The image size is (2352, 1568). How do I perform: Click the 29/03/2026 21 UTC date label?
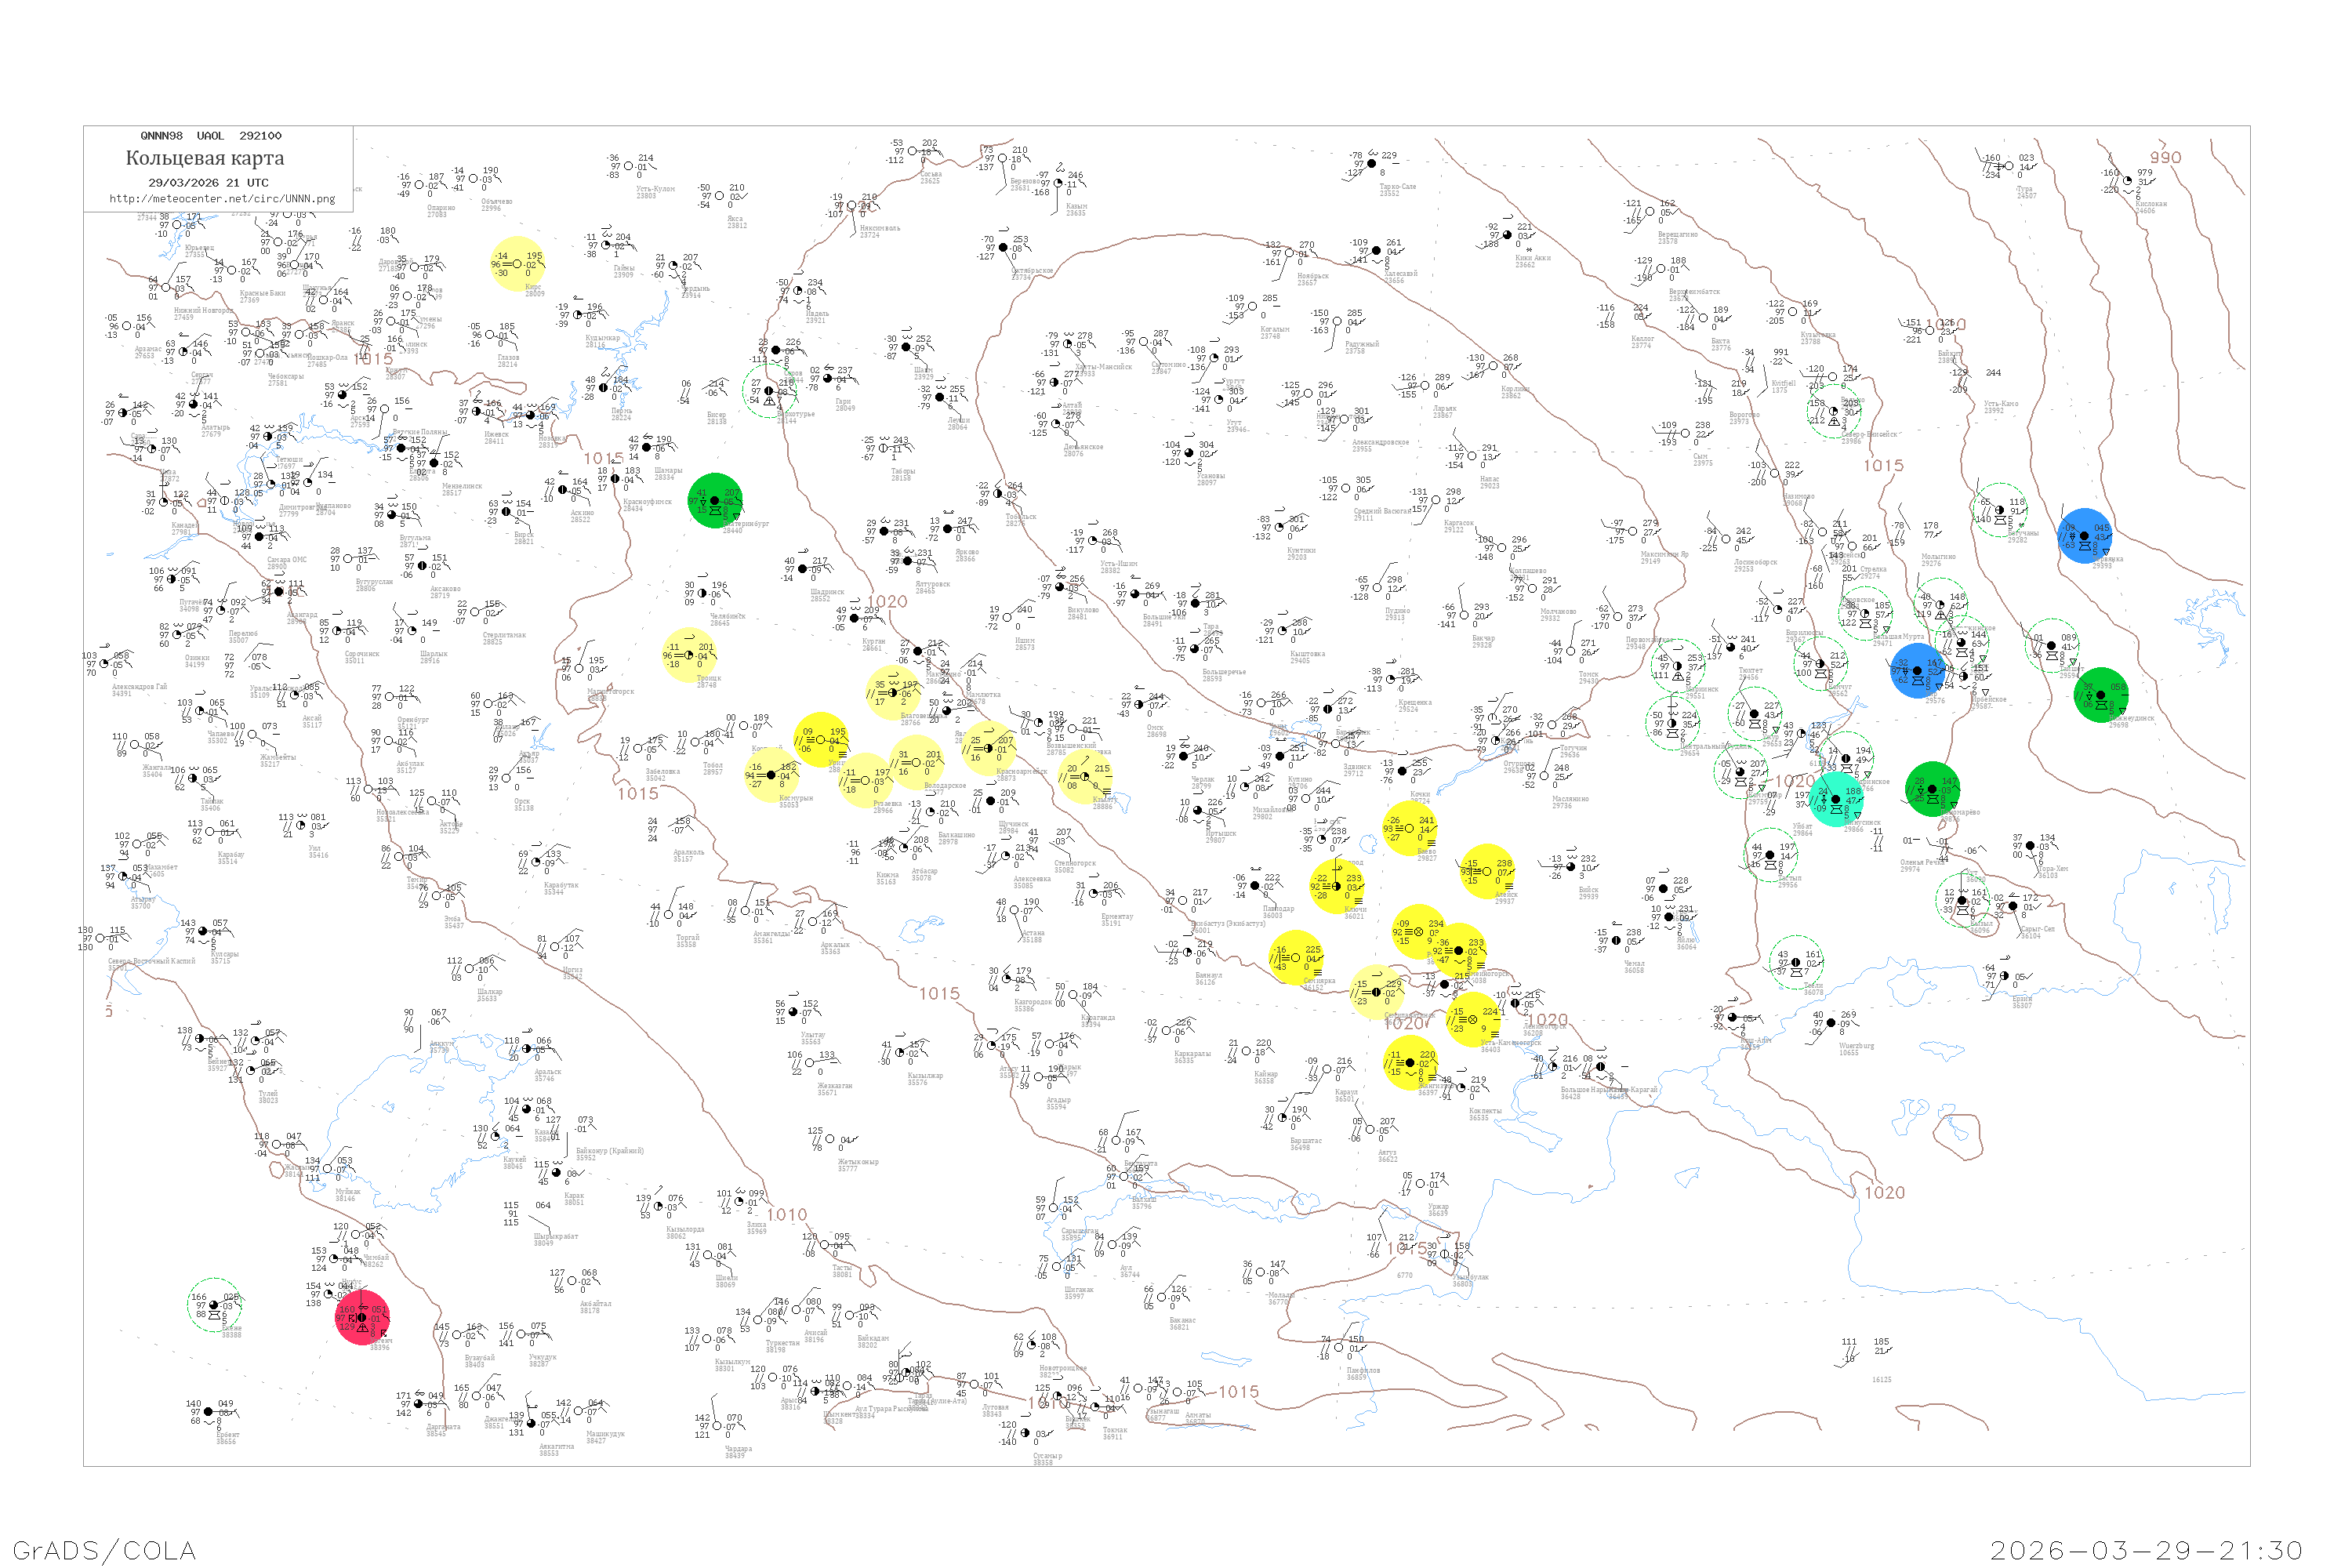click(208, 183)
